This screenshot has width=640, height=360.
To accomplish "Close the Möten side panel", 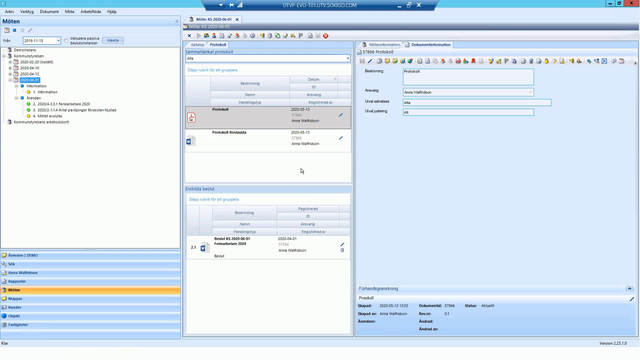I will pyautogui.click(x=177, y=21).
